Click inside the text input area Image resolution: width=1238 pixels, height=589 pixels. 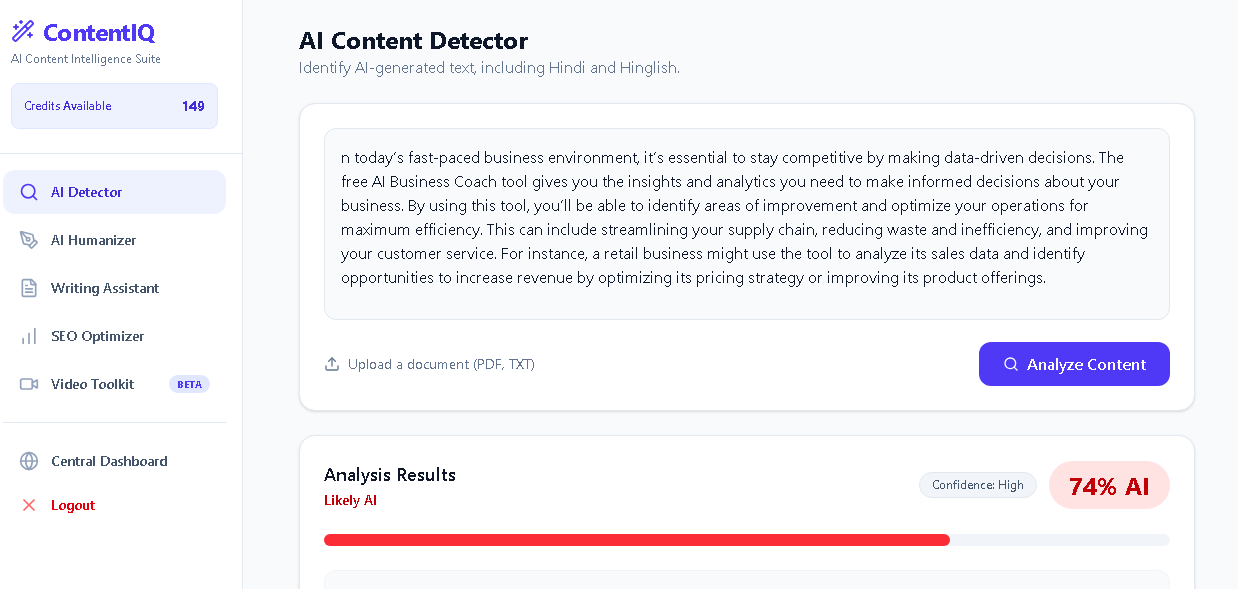point(746,222)
